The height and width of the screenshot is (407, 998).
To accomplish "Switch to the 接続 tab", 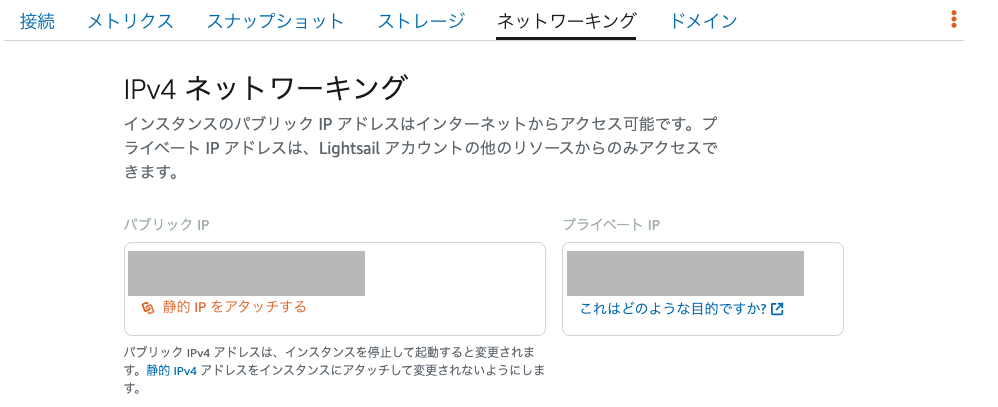I will pyautogui.click(x=37, y=21).
